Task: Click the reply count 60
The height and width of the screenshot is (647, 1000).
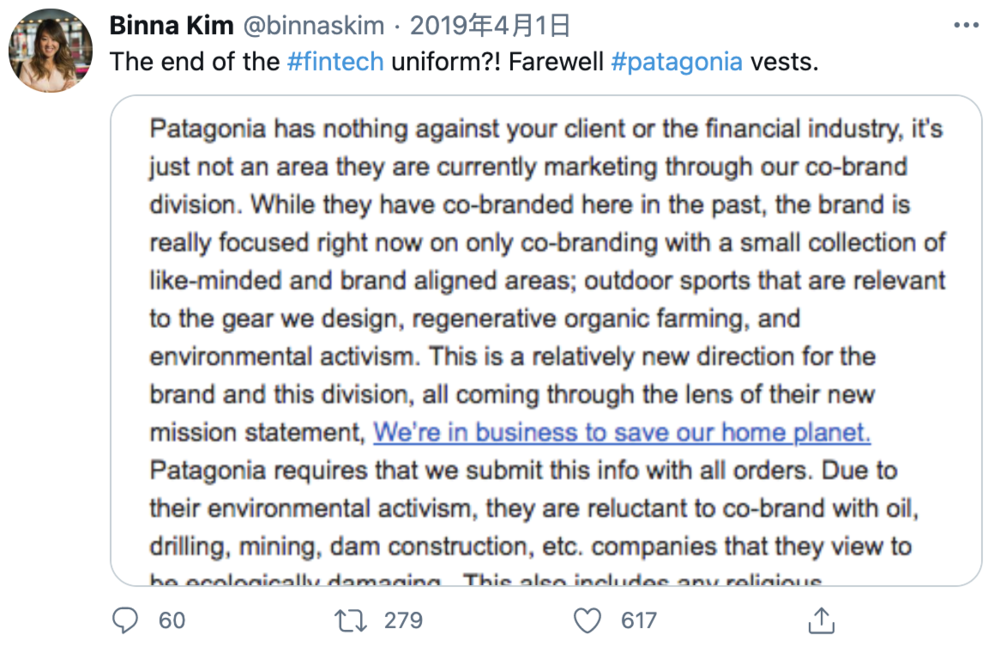Action: (172, 620)
